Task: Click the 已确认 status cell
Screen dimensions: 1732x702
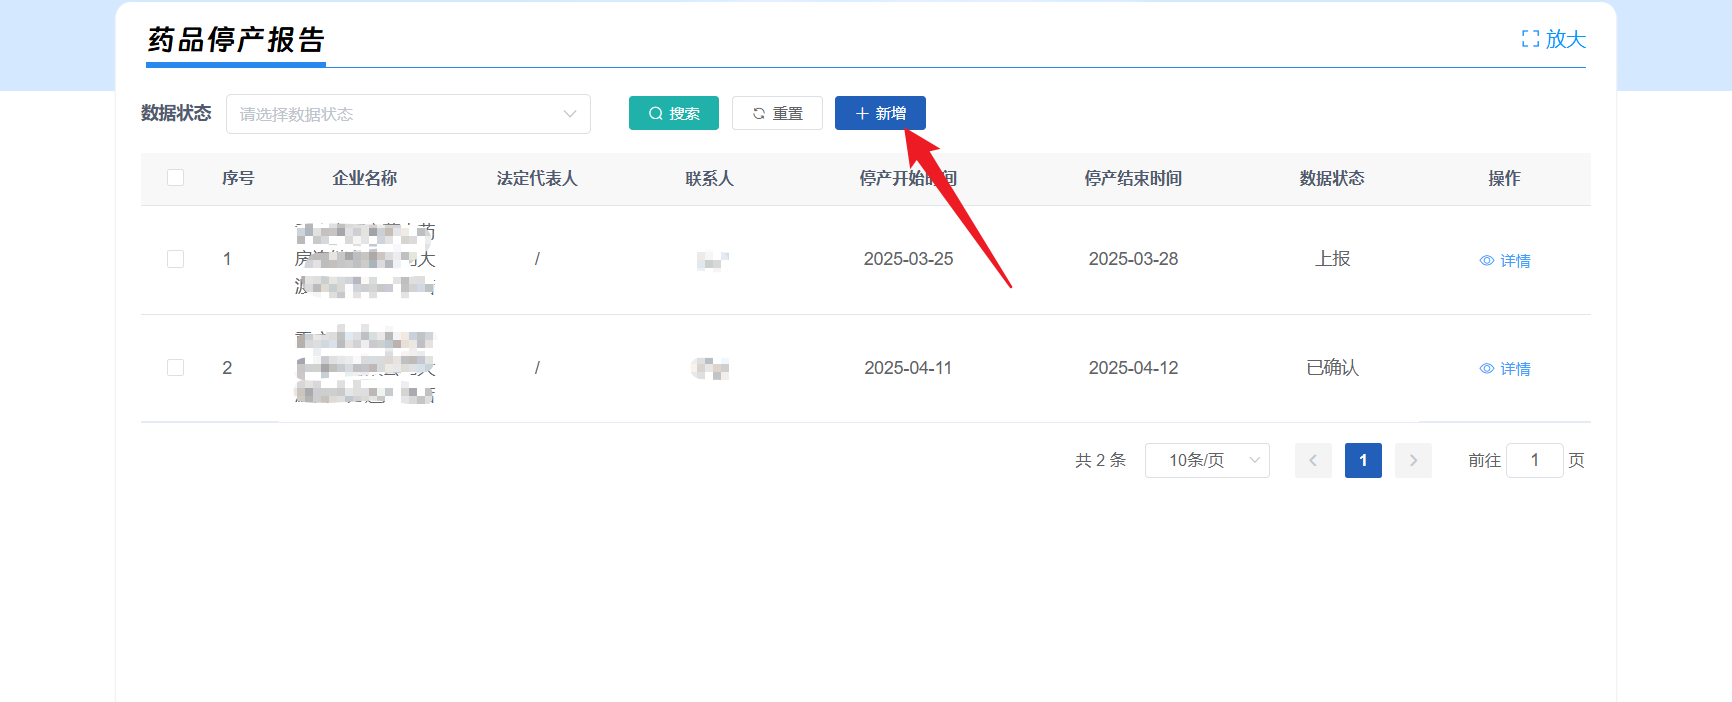Action: 1332,367
